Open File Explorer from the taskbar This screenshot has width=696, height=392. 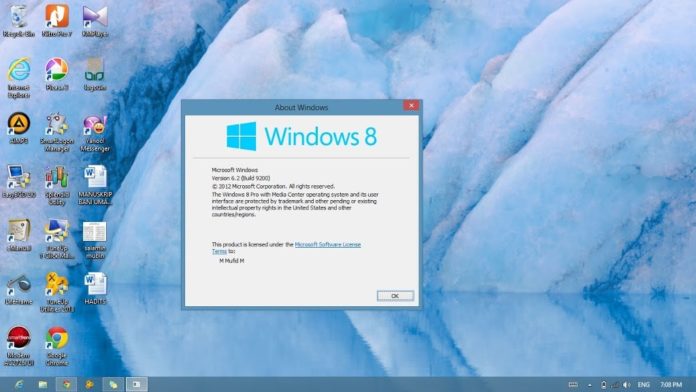coord(43,384)
